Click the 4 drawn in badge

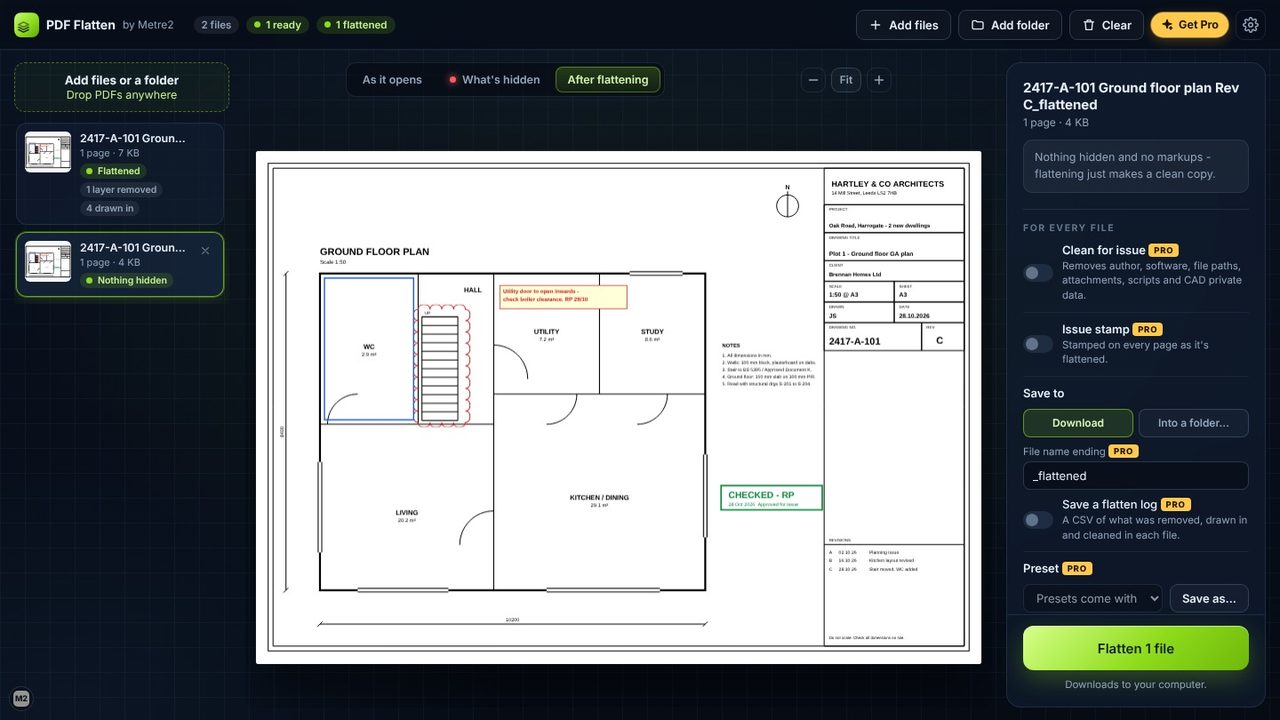(110, 209)
